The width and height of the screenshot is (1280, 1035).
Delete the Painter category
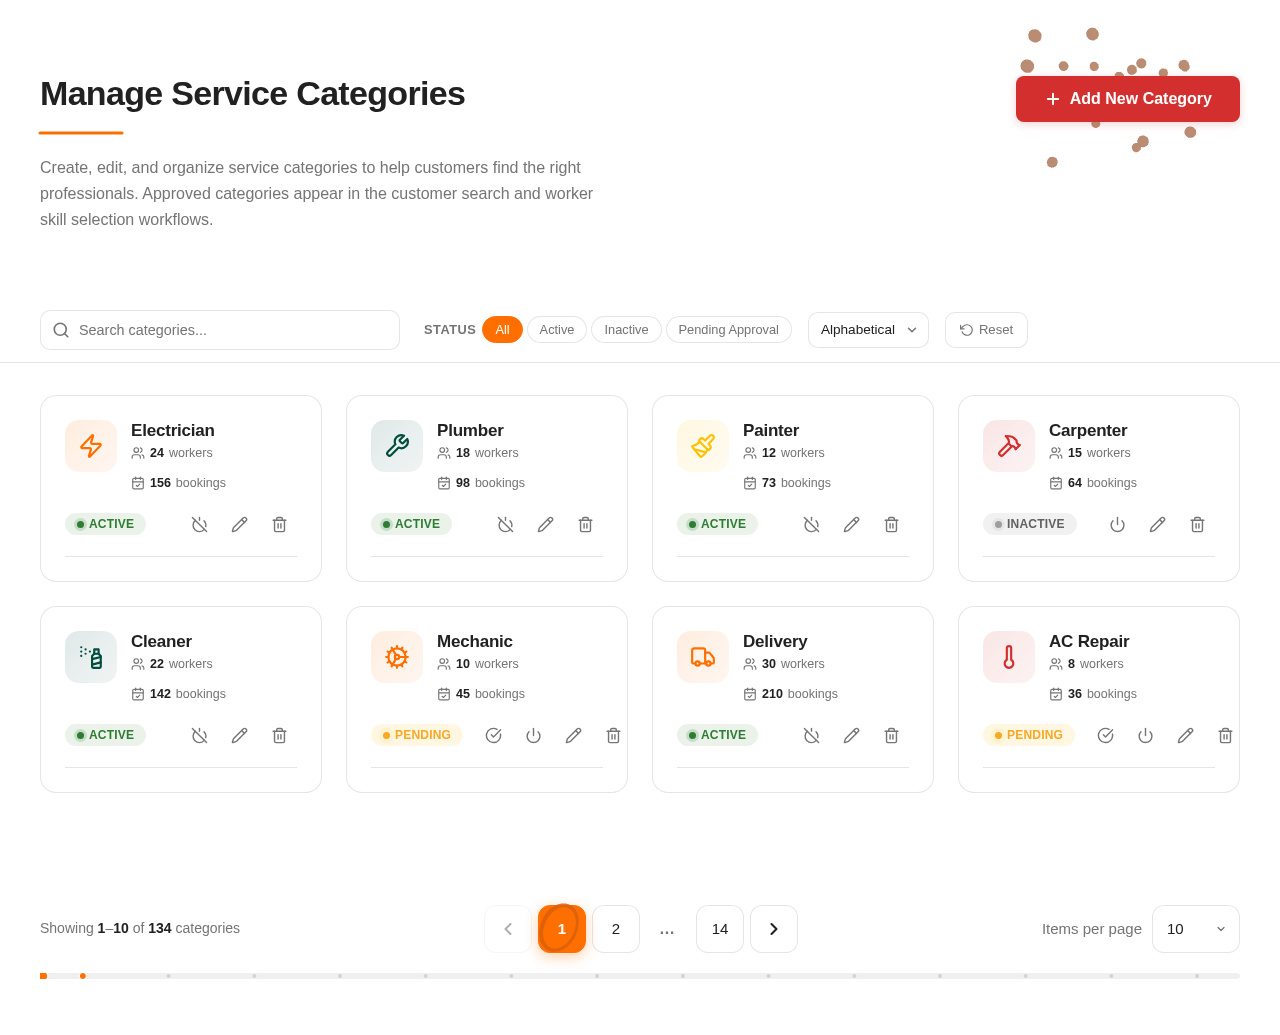(892, 525)
